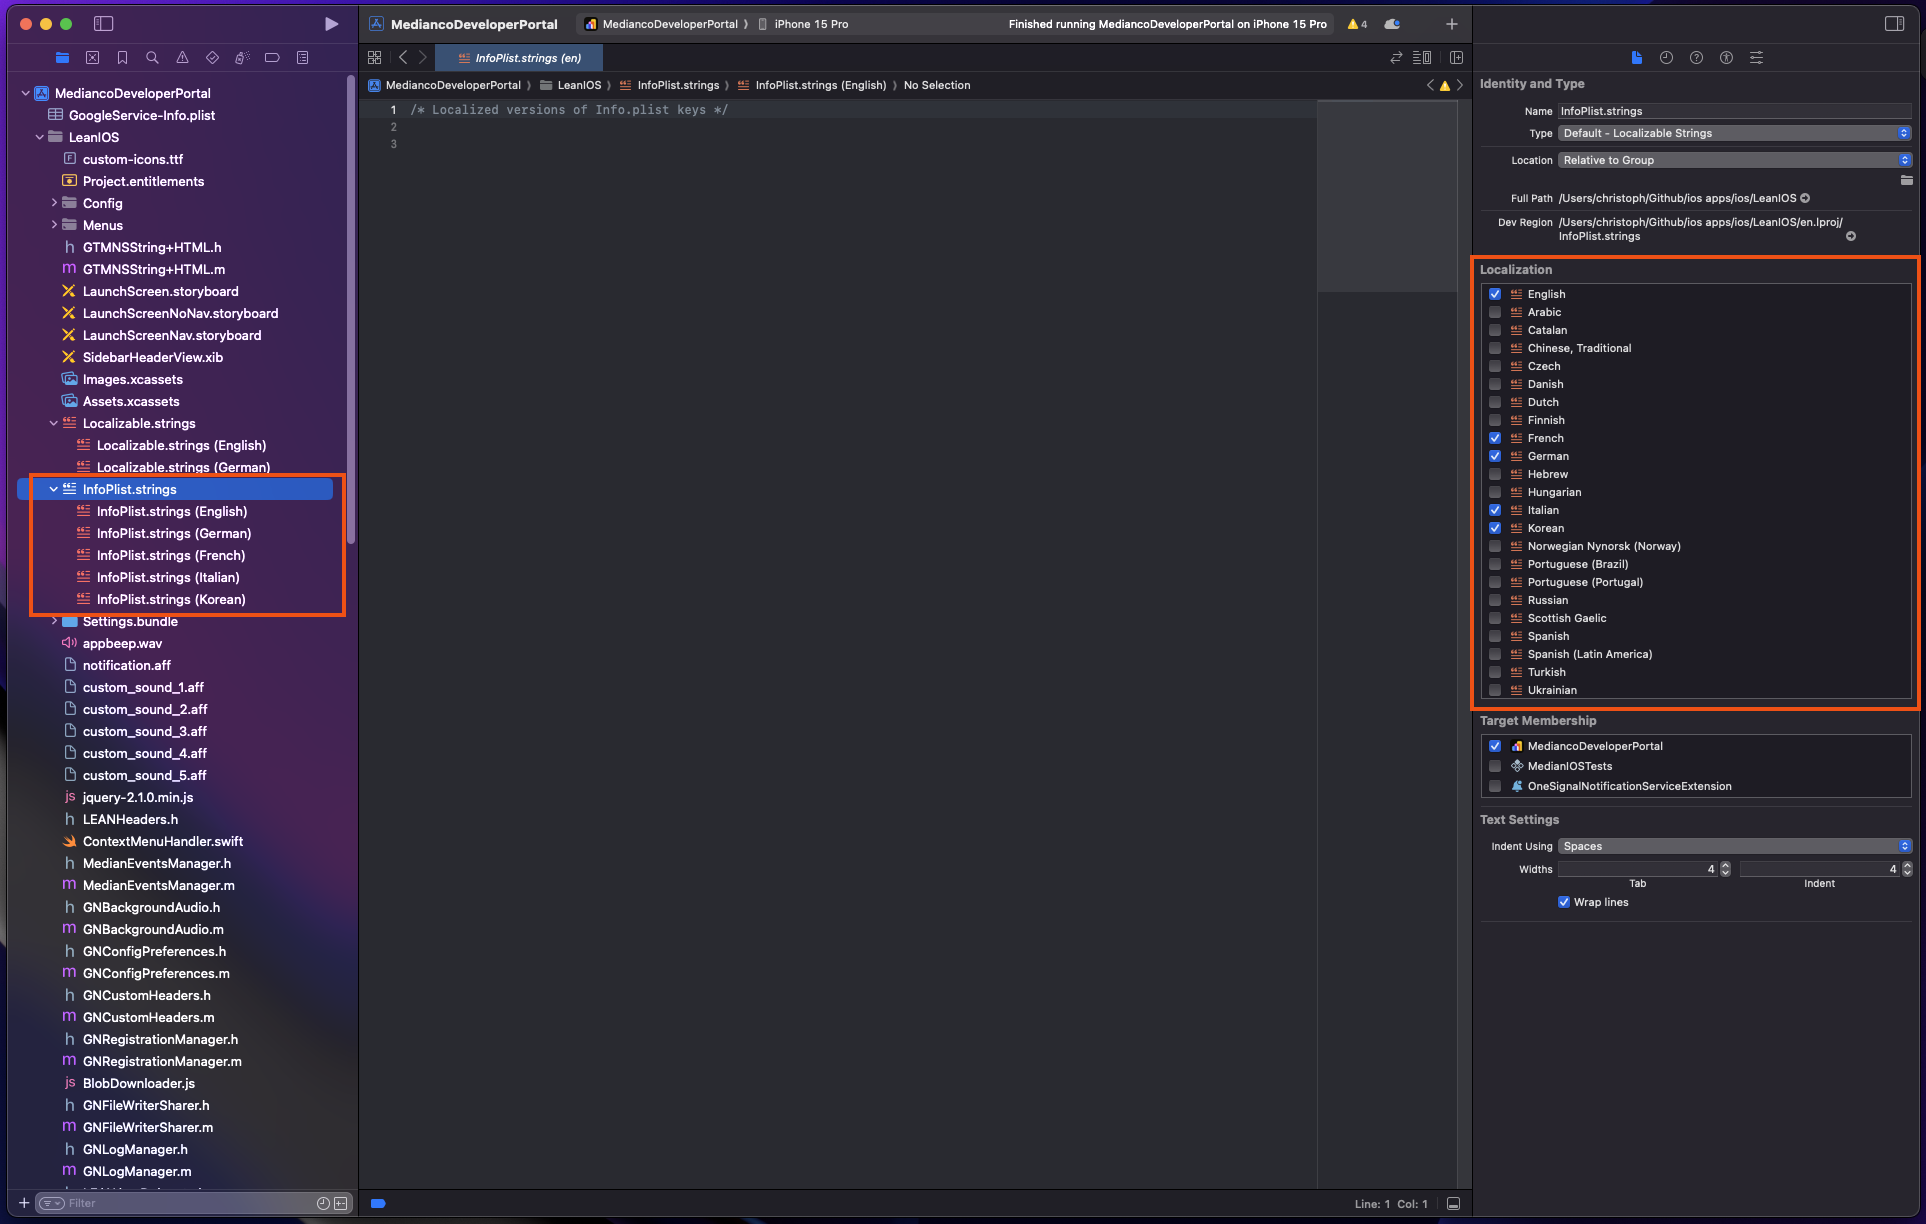The width and height of the screenshot is (1926, 1224).
Task: Uncheck German localization
Action: (1495, 456)
